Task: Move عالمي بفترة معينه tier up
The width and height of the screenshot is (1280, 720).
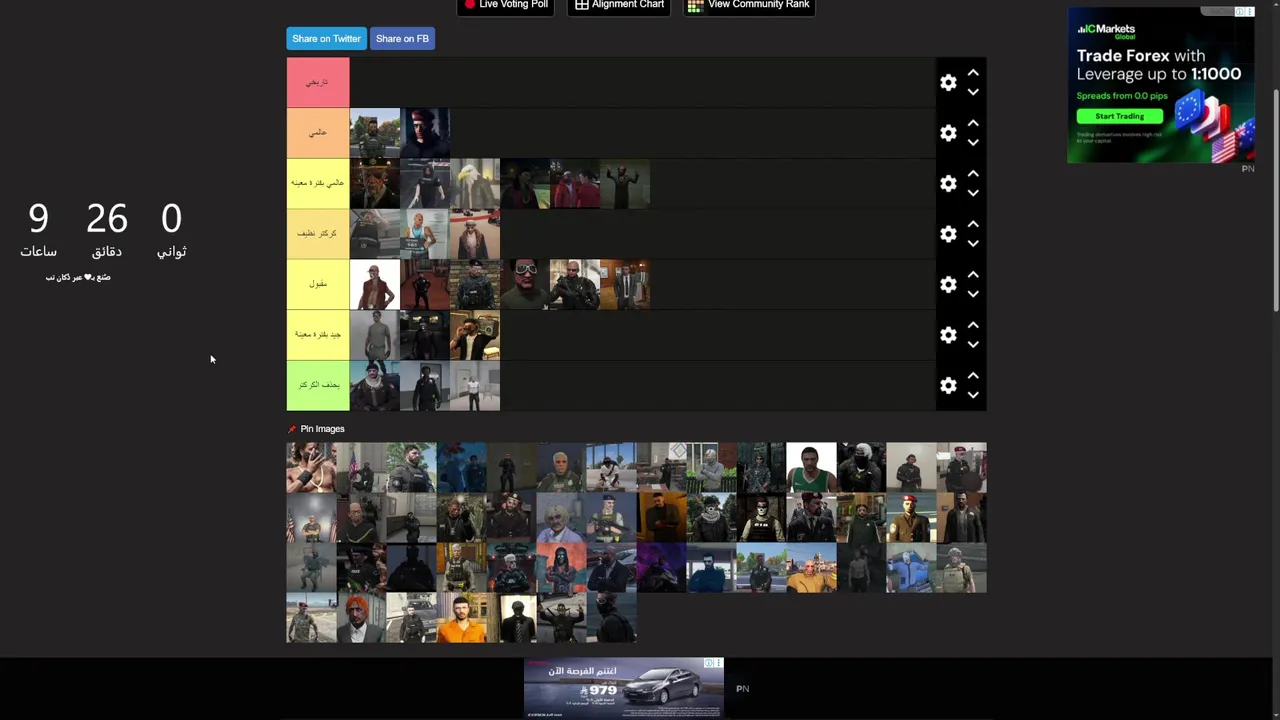Action: pos(973,174)
